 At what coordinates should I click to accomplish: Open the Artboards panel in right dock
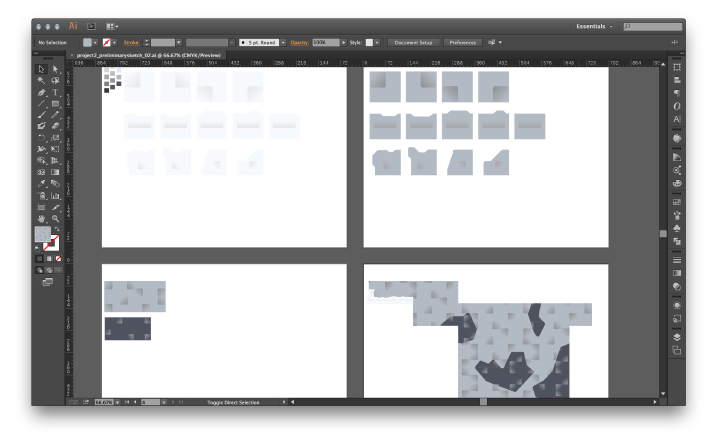pos(677,349)
